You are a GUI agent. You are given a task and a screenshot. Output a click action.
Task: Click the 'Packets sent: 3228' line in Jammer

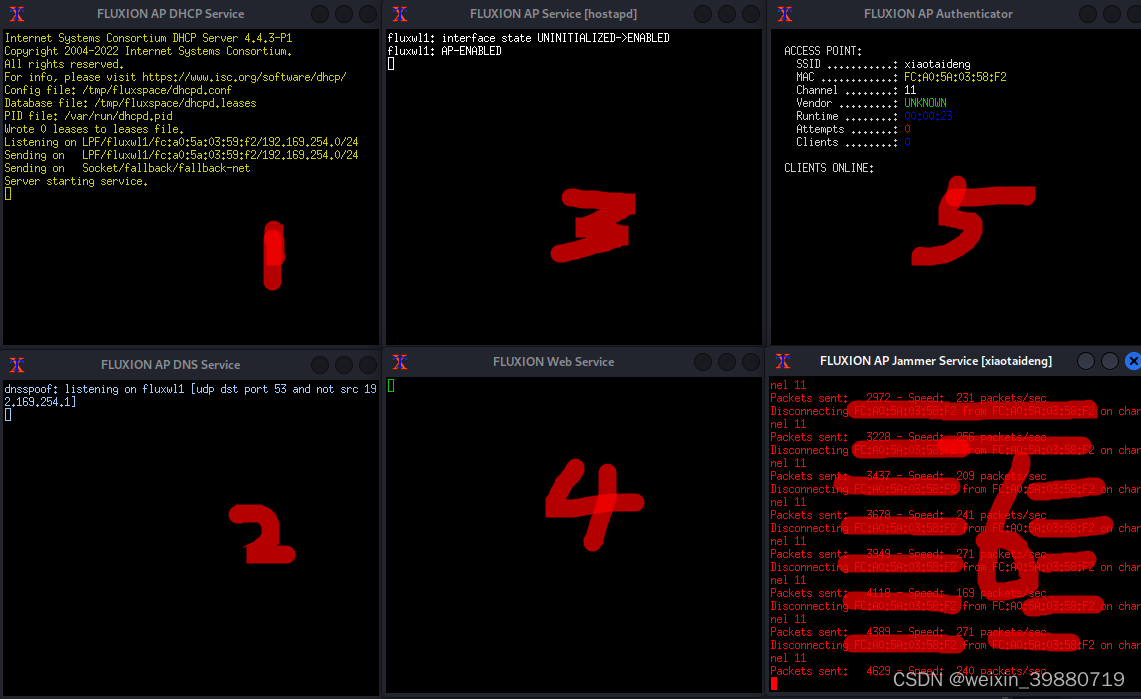pyautogui.click(x=908, y=437)
